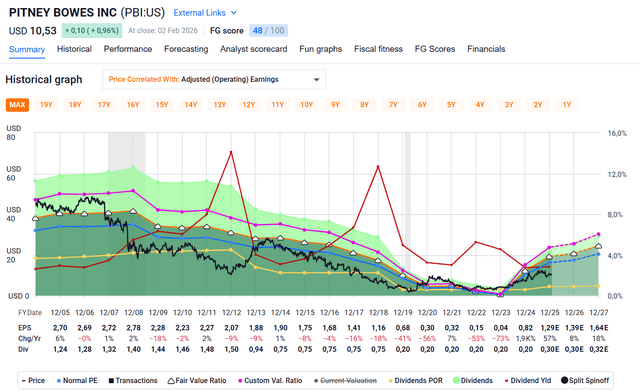Screen dimensions: 640x392
Task: Set chart range to 15Y
Action: pos(162,105)
